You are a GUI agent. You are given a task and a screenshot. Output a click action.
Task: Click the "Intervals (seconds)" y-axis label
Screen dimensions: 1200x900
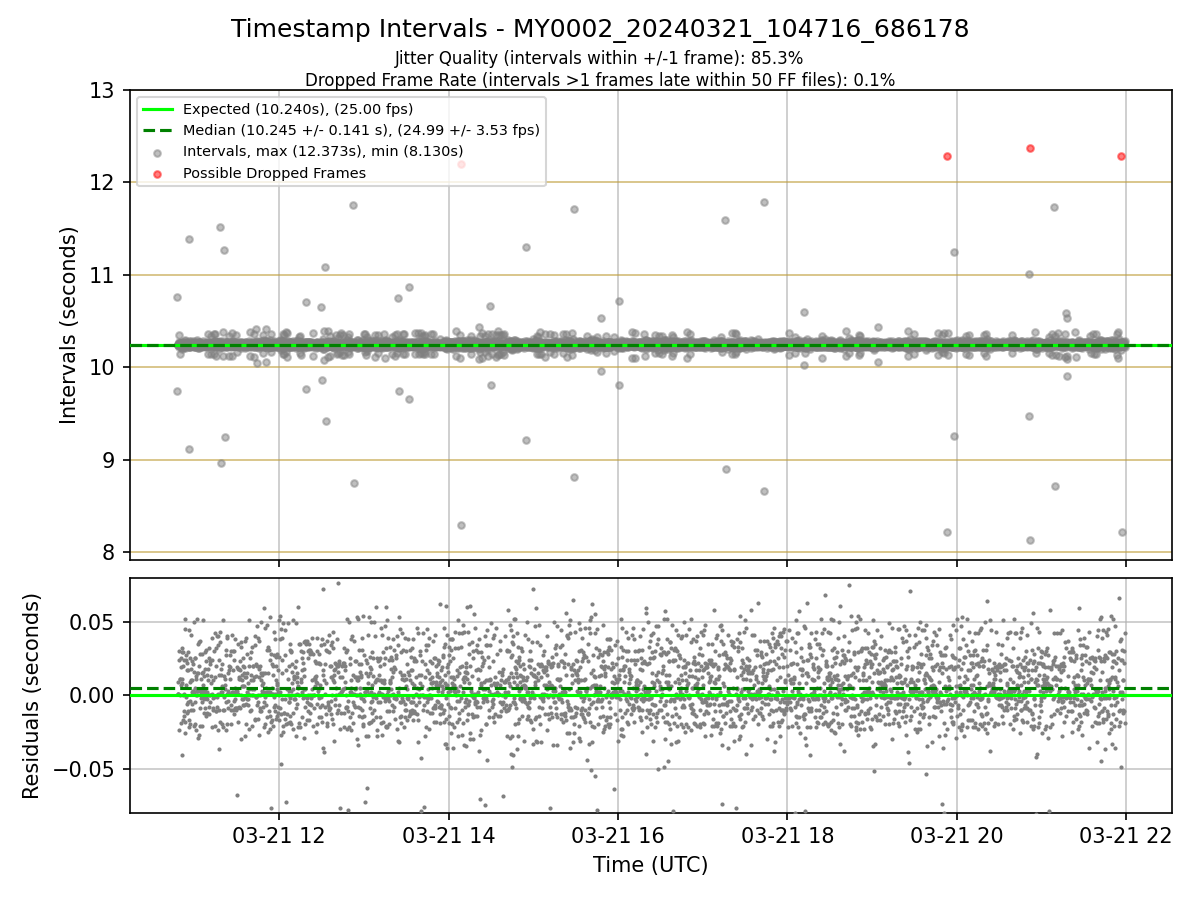[68, 325]
